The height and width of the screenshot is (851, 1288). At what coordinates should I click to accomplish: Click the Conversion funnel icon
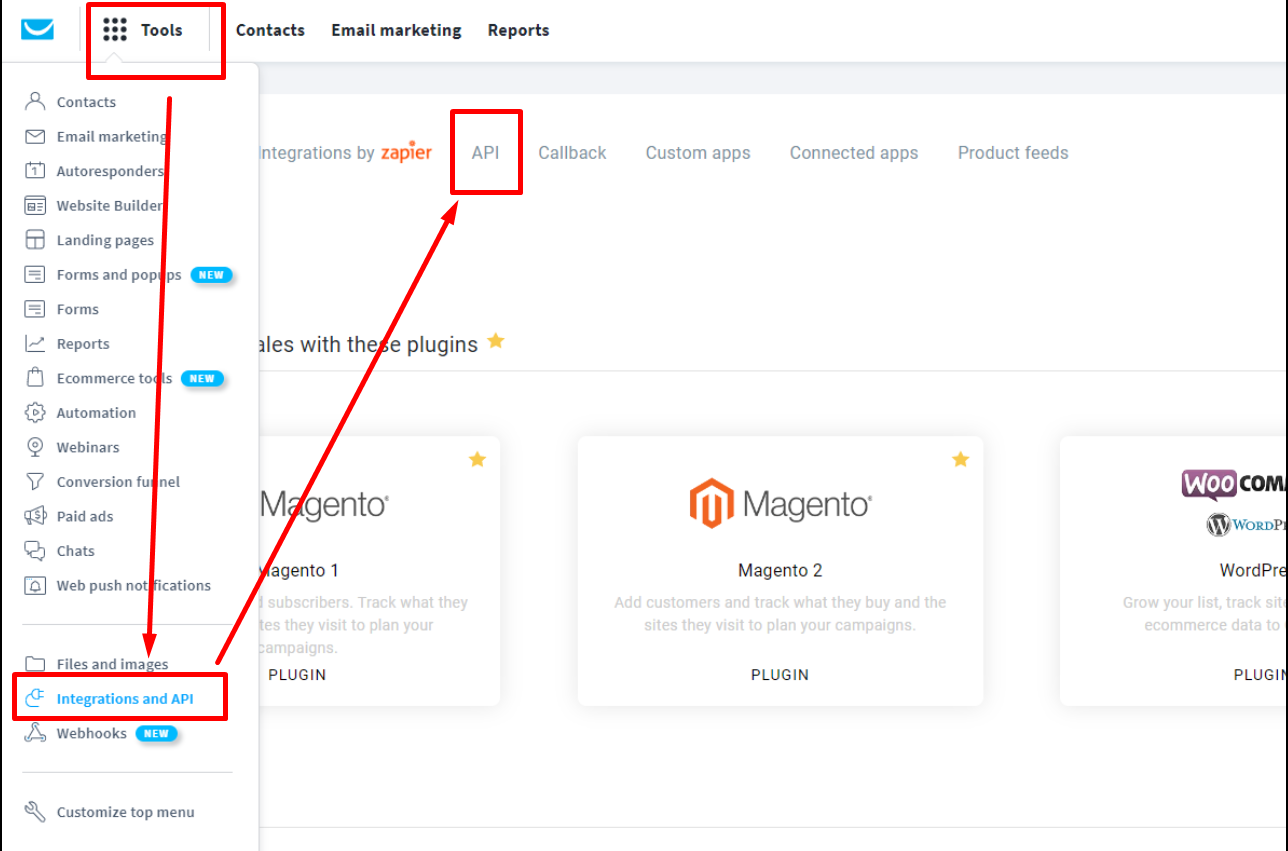35,482
